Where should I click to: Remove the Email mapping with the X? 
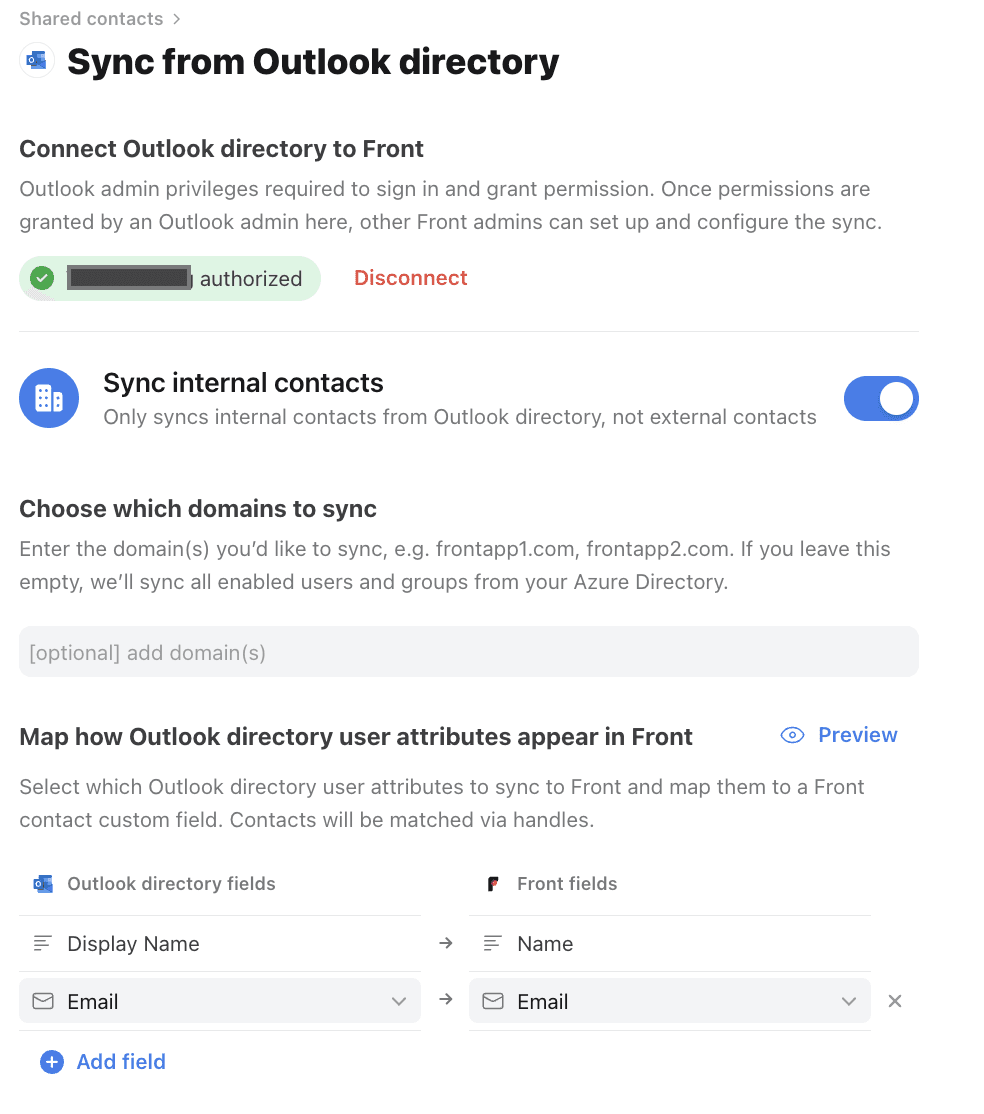(x=894, y=1001)
